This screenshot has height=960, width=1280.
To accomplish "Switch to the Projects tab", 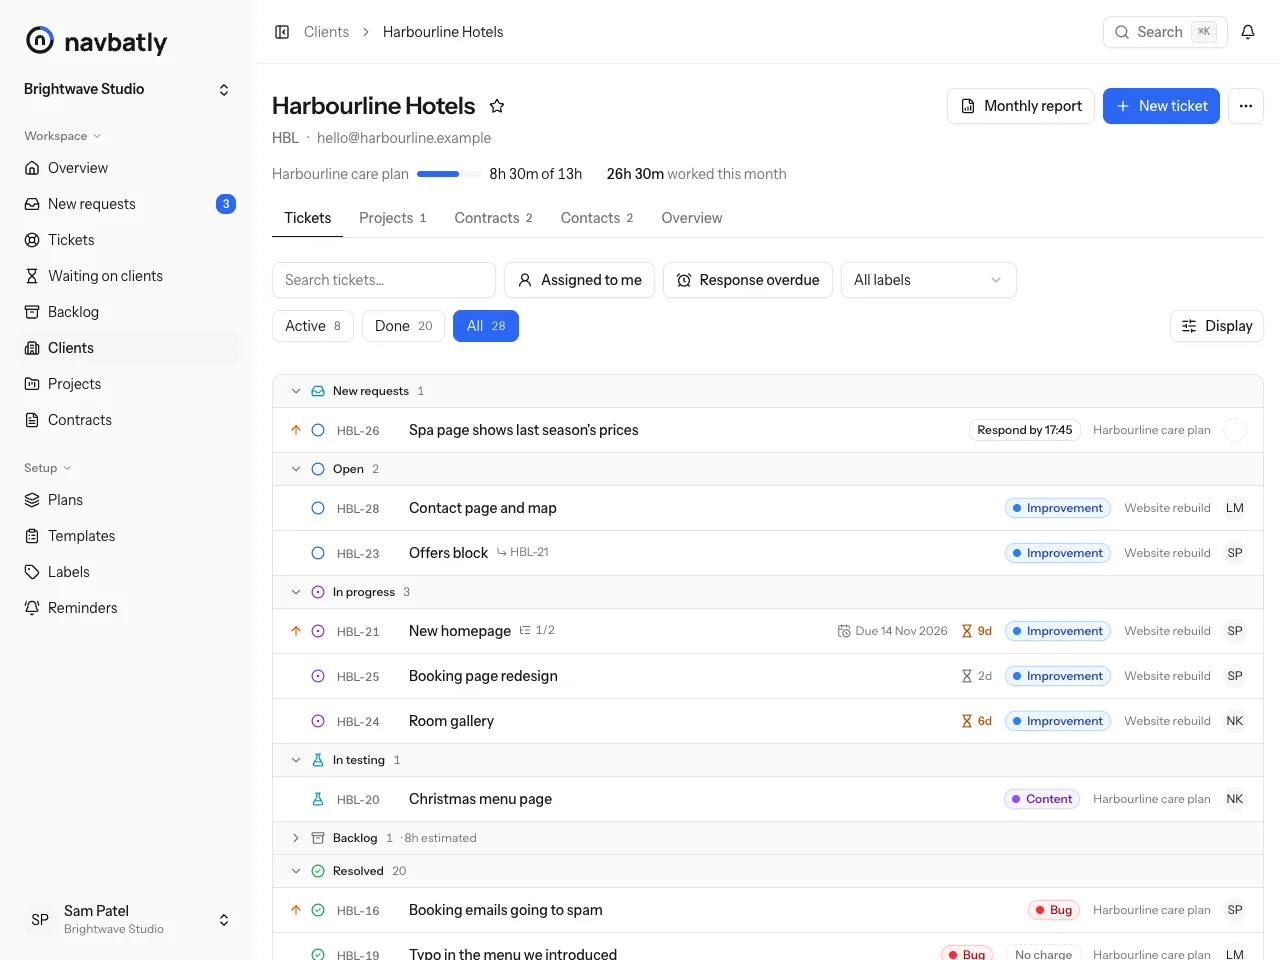I will [x=393, y=218].
